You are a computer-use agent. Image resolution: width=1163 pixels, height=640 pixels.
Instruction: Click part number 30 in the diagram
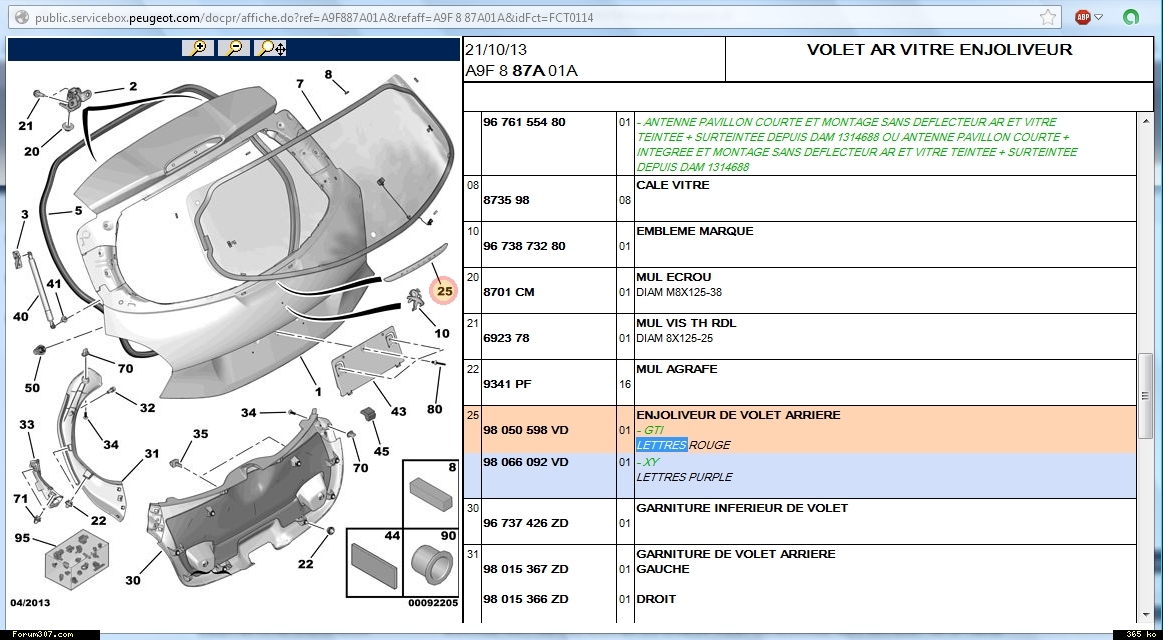pyautogui.click(x=133, y=580)
